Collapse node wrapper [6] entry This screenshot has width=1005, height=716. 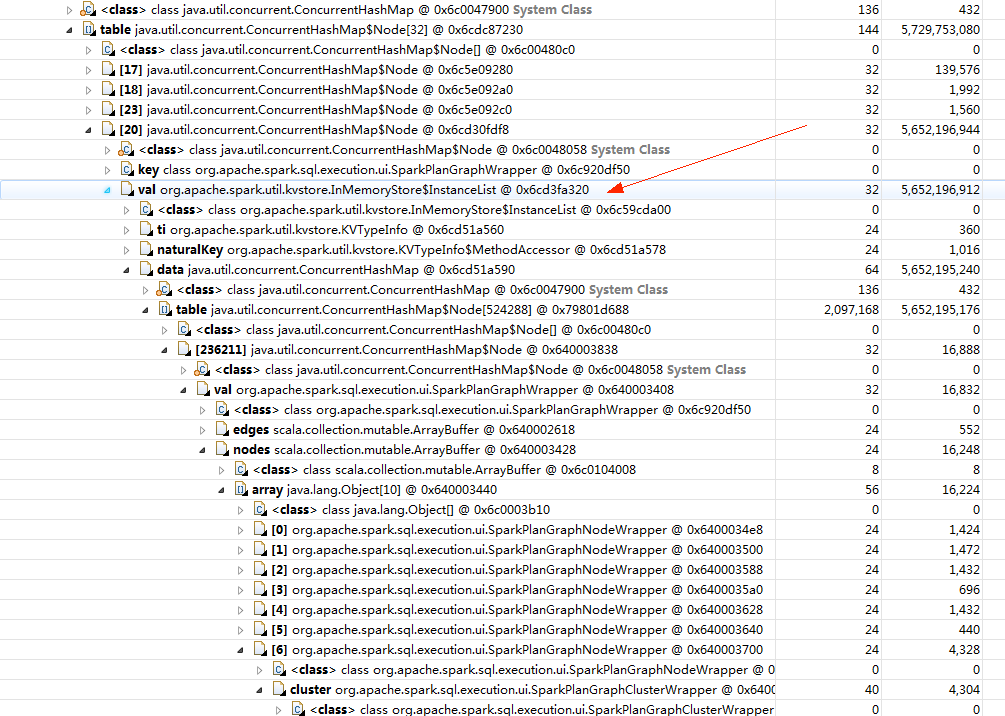pos(240,650)
